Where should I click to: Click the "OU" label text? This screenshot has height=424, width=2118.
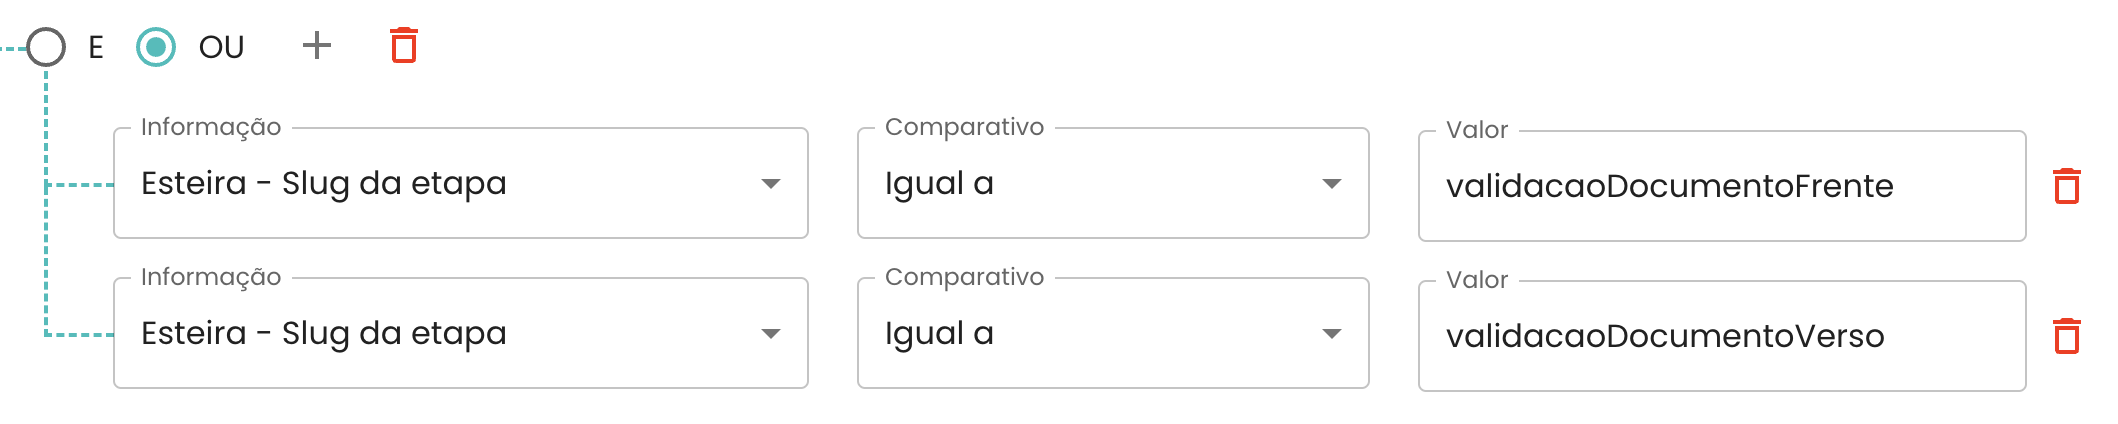[x=221, y=47]
